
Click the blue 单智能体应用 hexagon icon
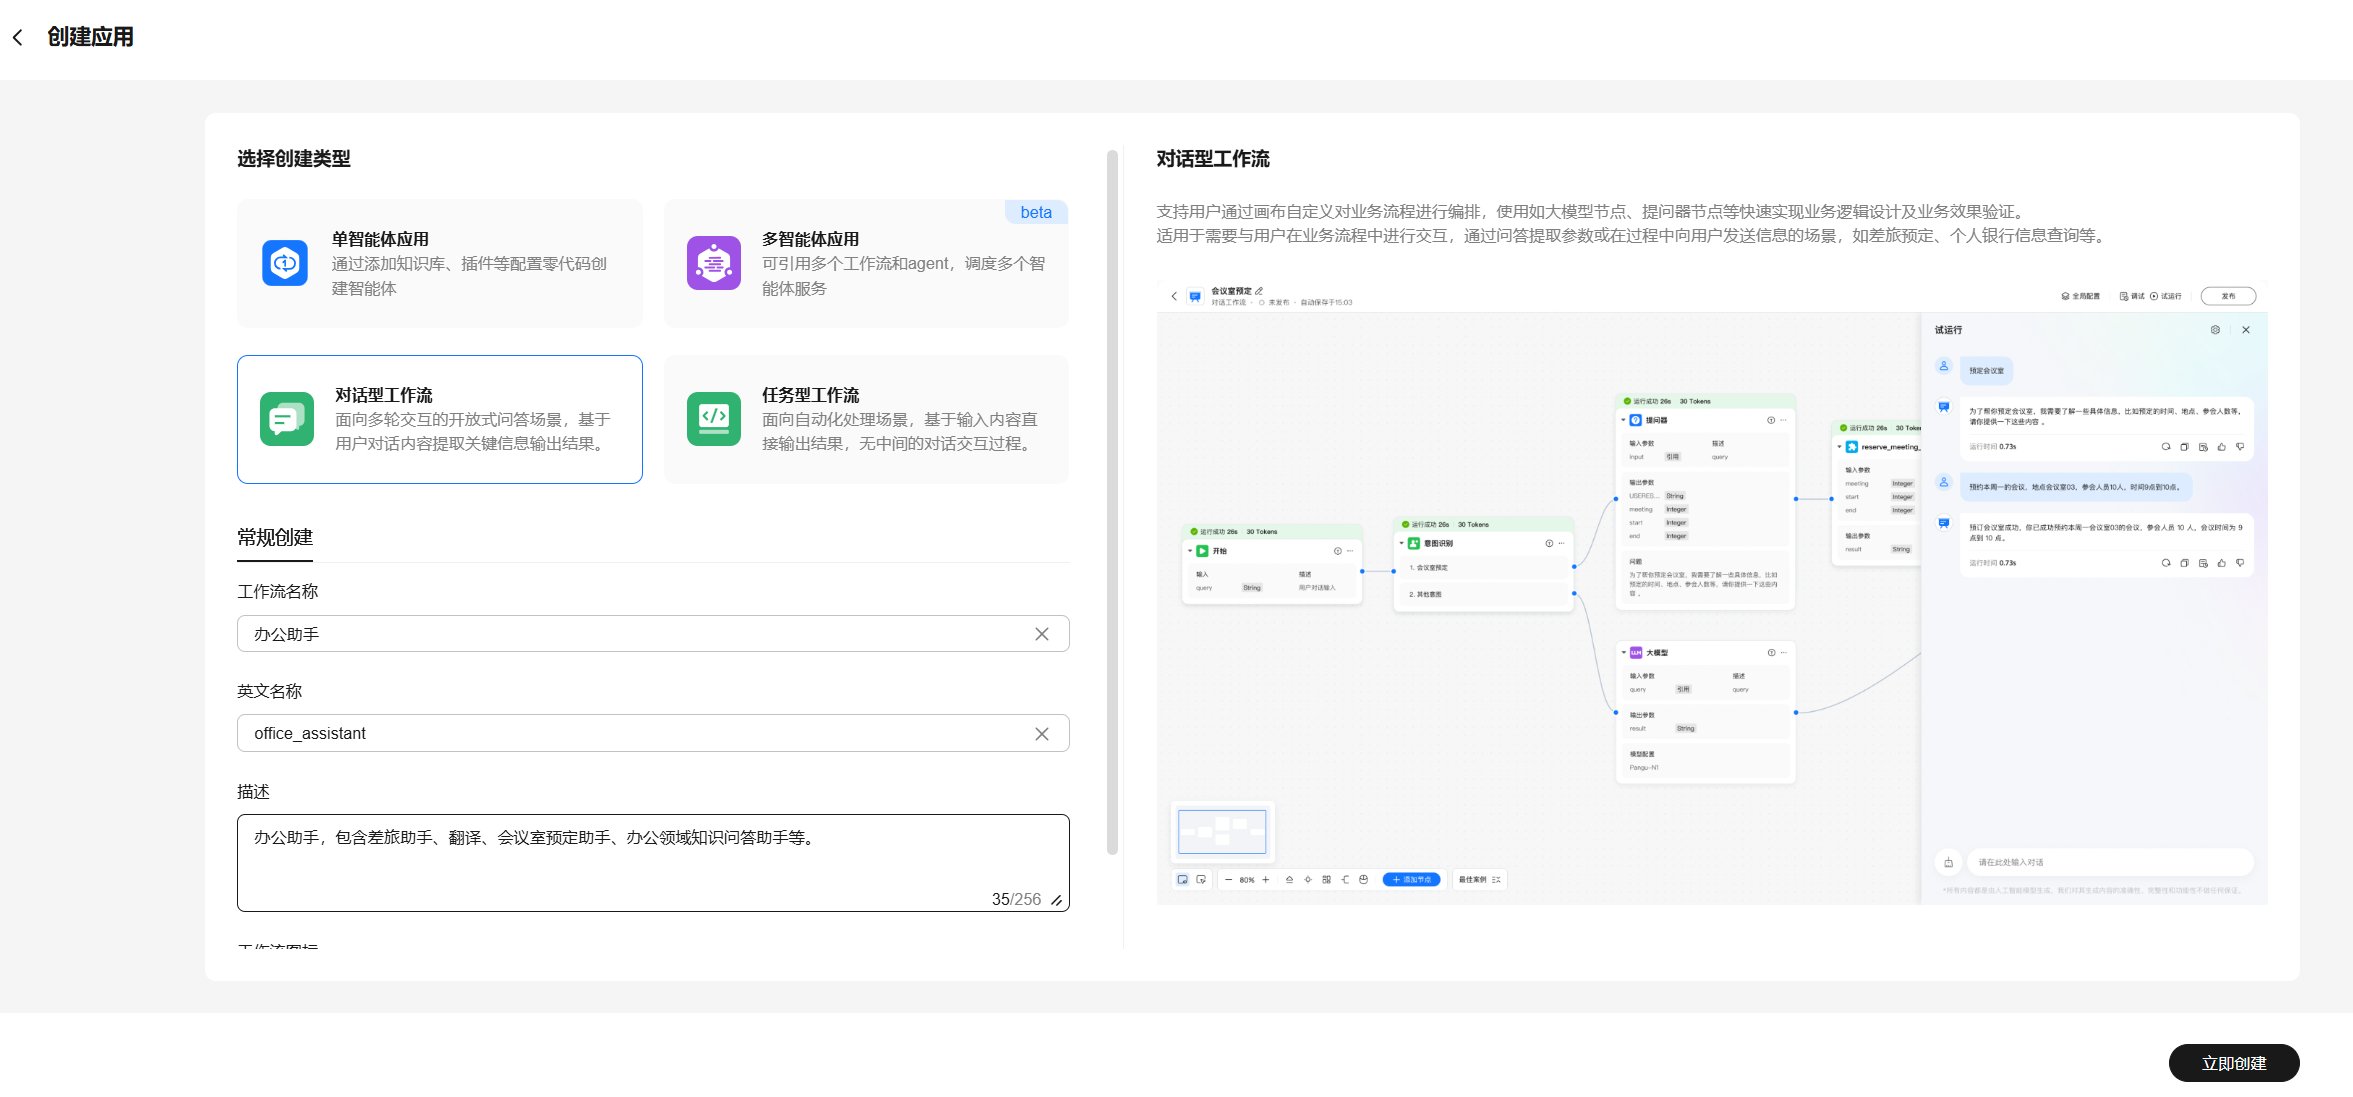coord(285,264)
